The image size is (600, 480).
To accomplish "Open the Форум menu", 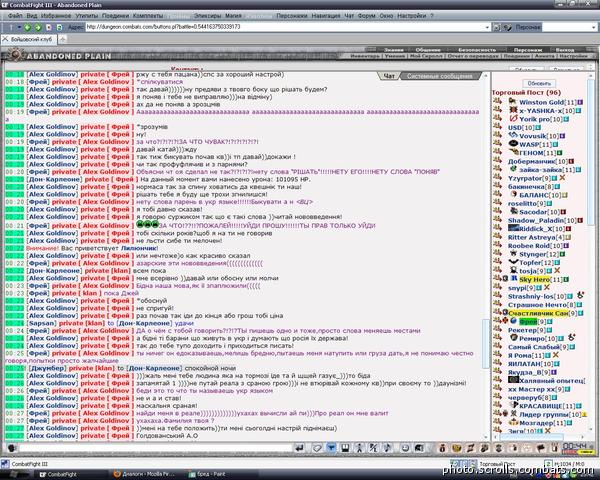I will click(x=367, y=16).
